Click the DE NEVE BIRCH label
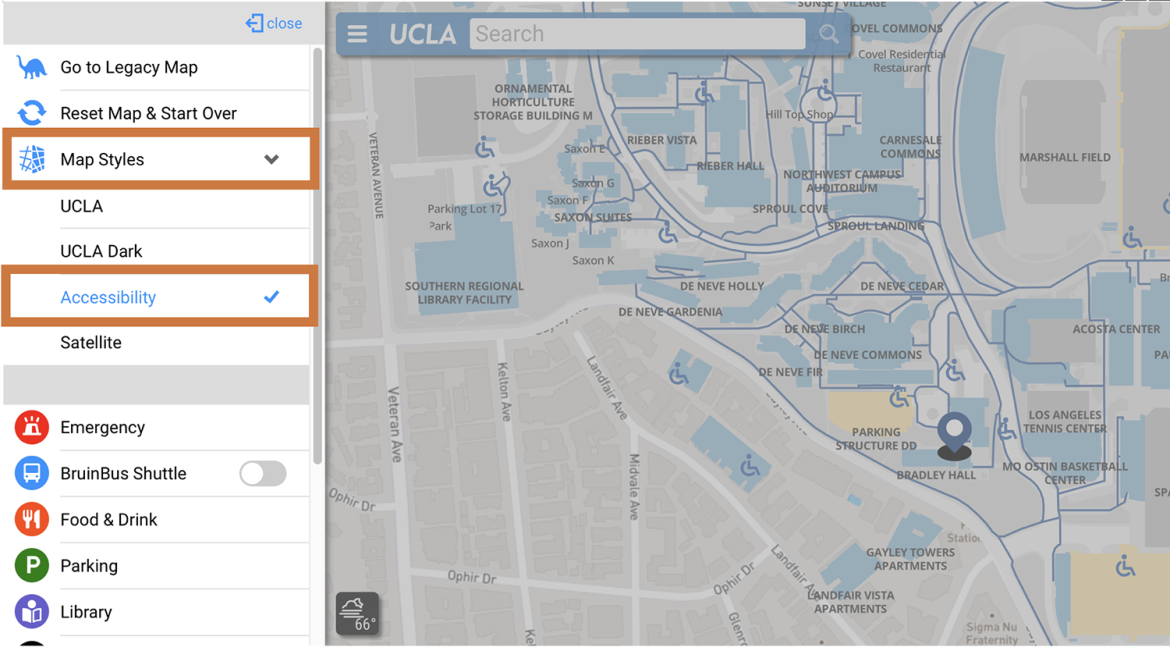 click(825, 329)
